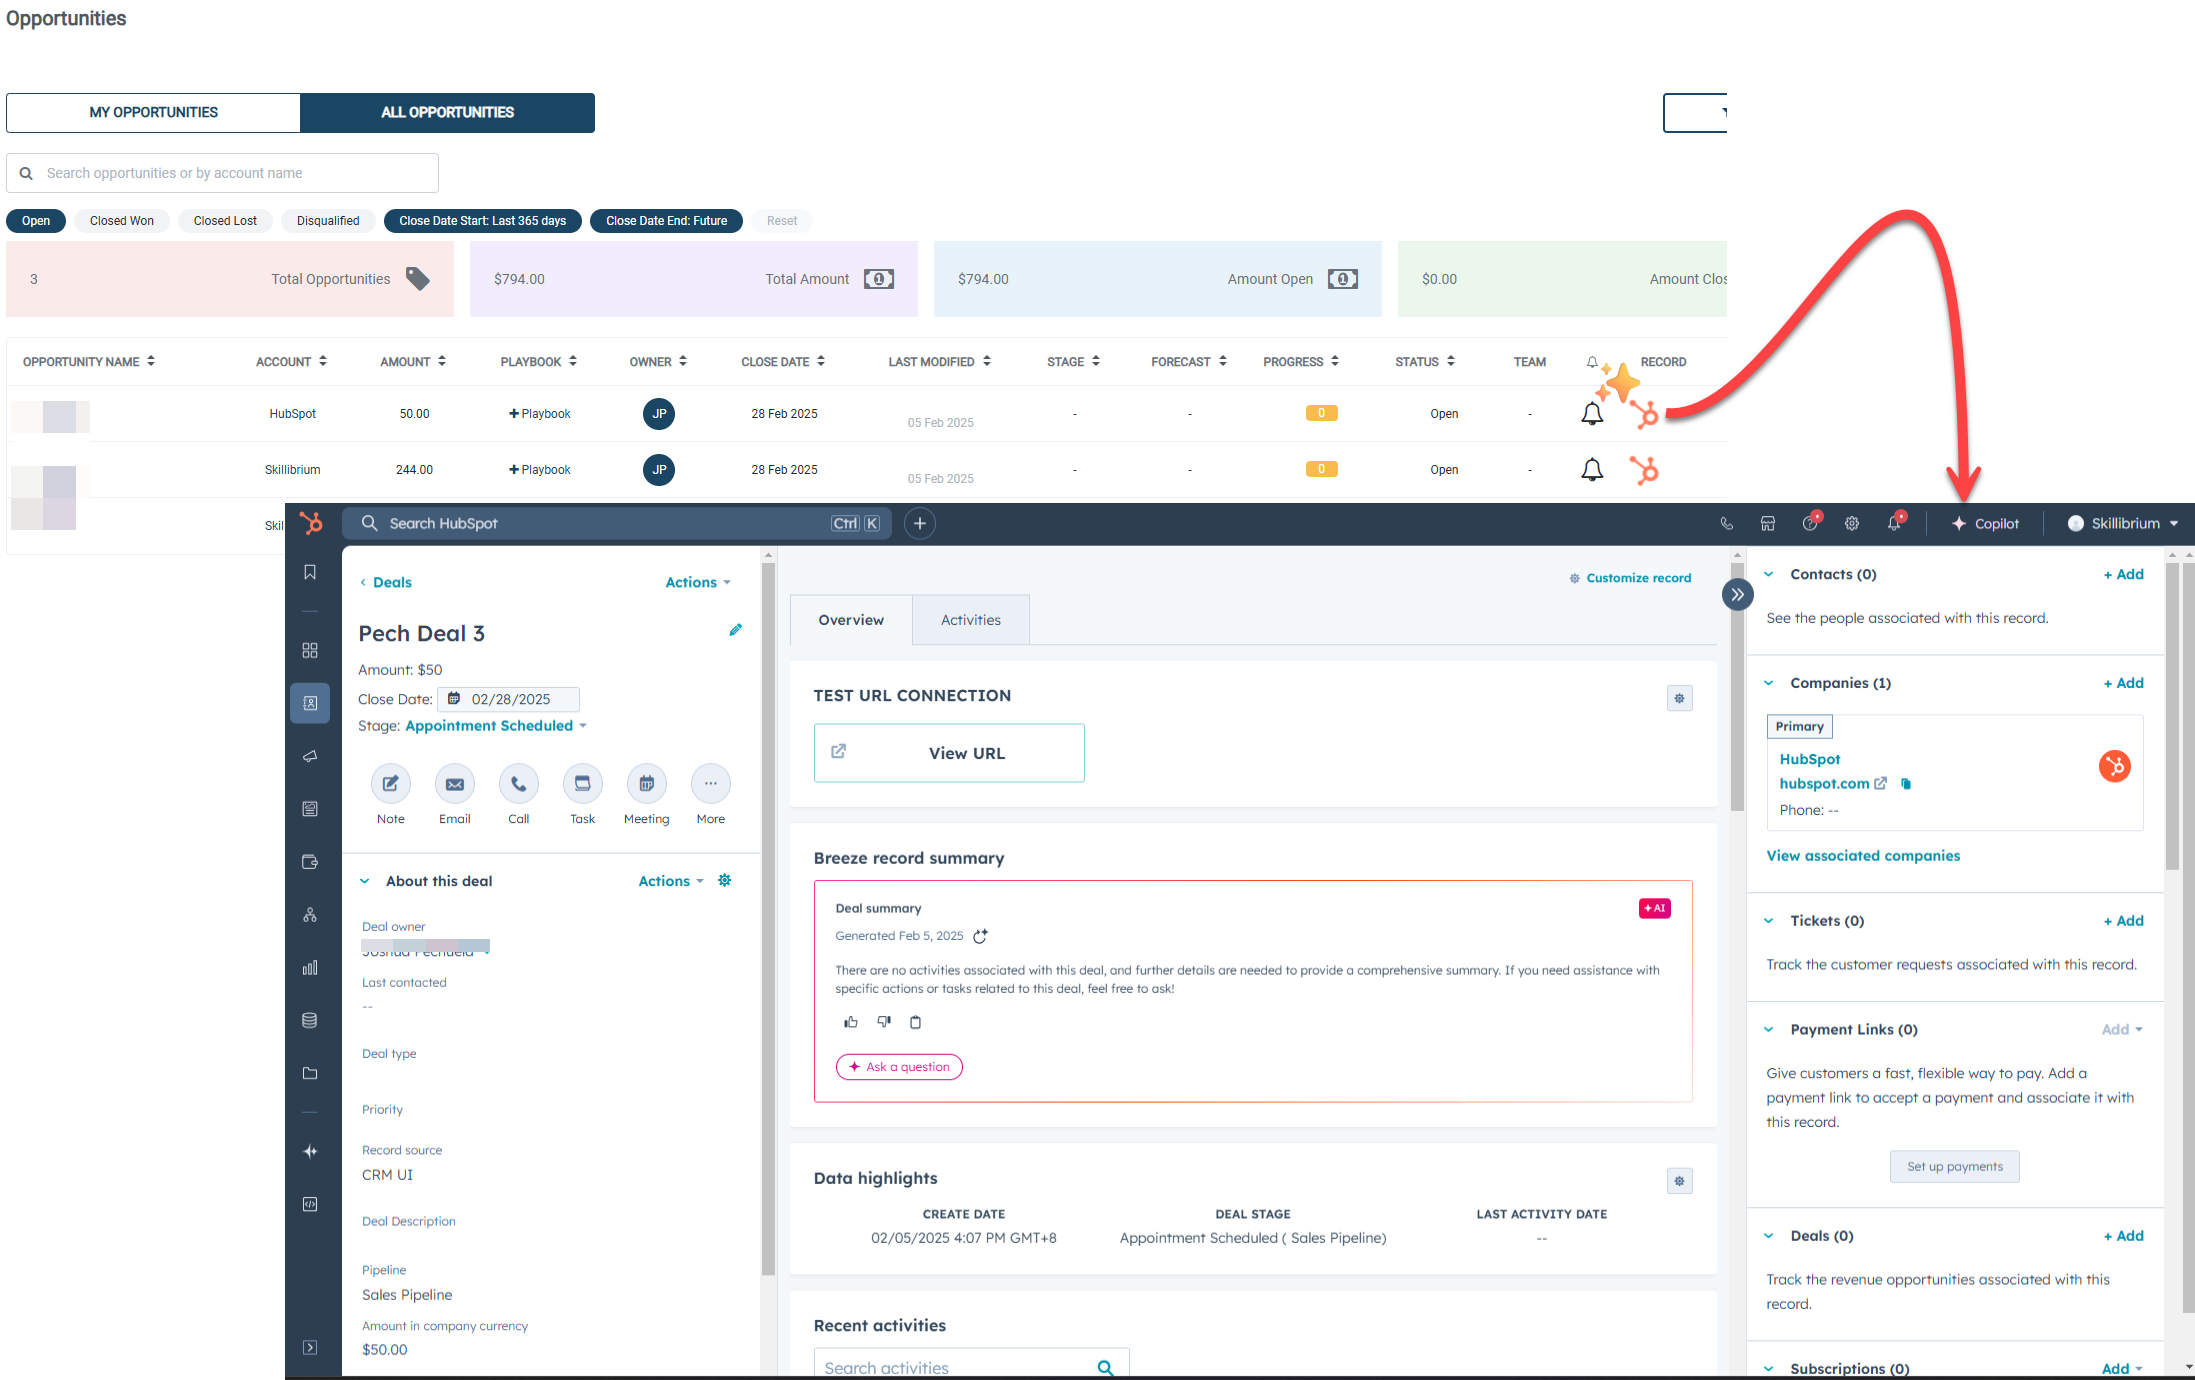Toggle the Closed Won filter chip
2195x1380 pixels.
[121, 221]
